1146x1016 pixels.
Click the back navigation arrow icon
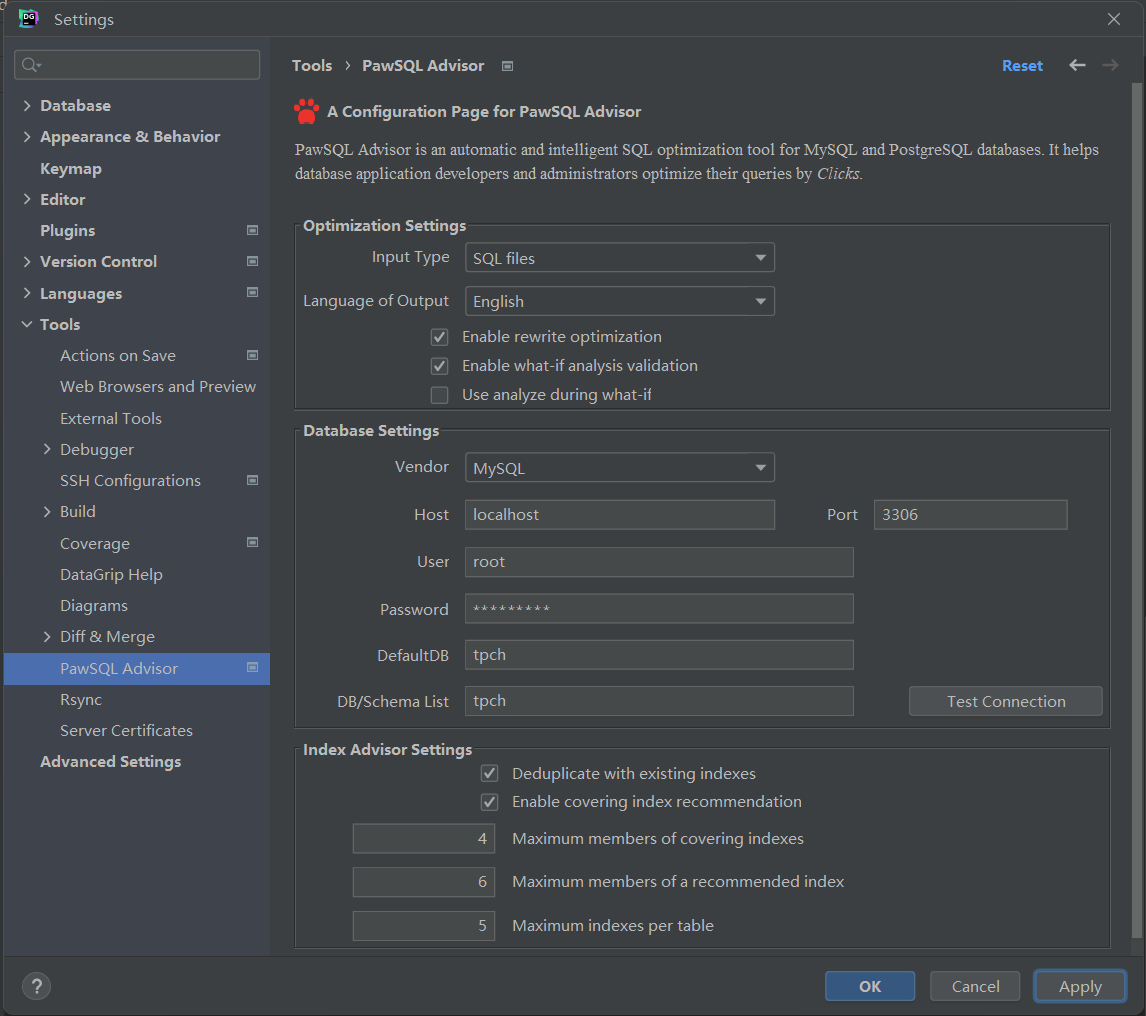pos(1077,65)
